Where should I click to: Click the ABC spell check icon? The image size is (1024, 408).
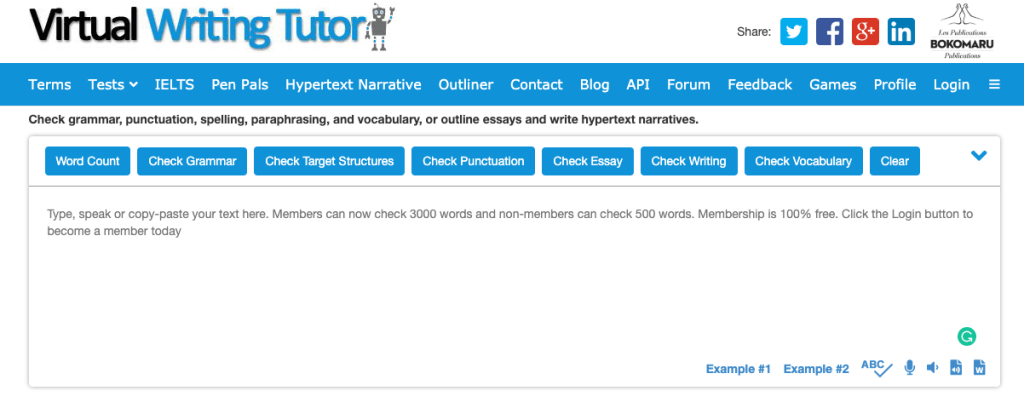[876, 368]
